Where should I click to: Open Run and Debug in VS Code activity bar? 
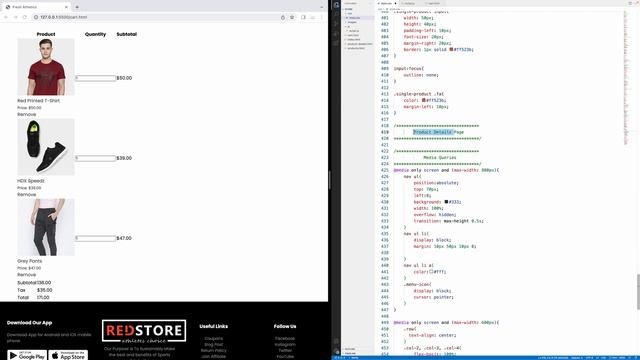tap(336, 33)
